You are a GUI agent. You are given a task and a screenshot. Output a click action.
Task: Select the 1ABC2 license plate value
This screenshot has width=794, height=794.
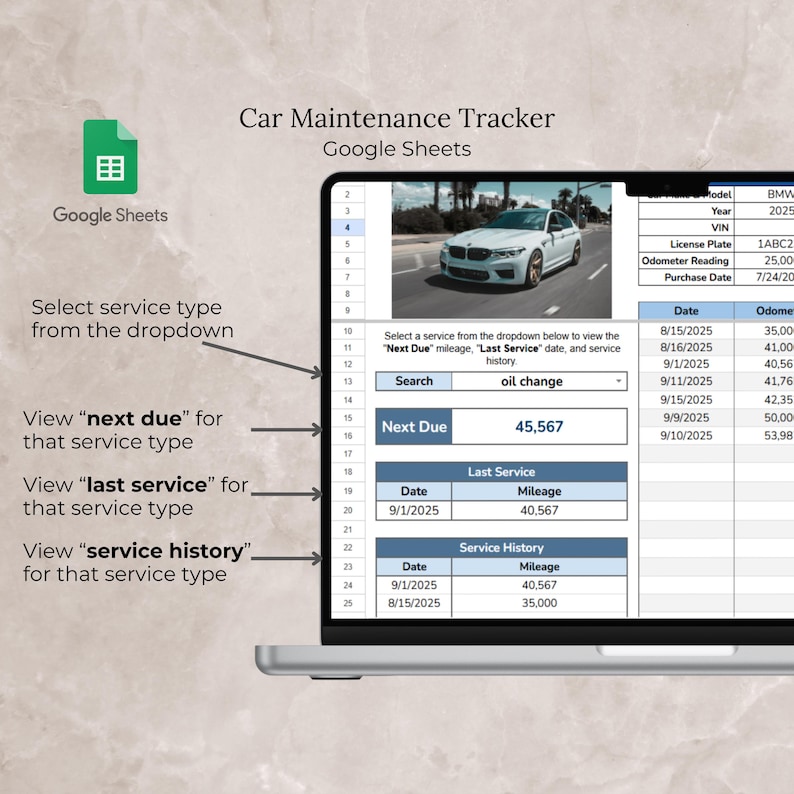pyautogui.click(x=764, y=244)
